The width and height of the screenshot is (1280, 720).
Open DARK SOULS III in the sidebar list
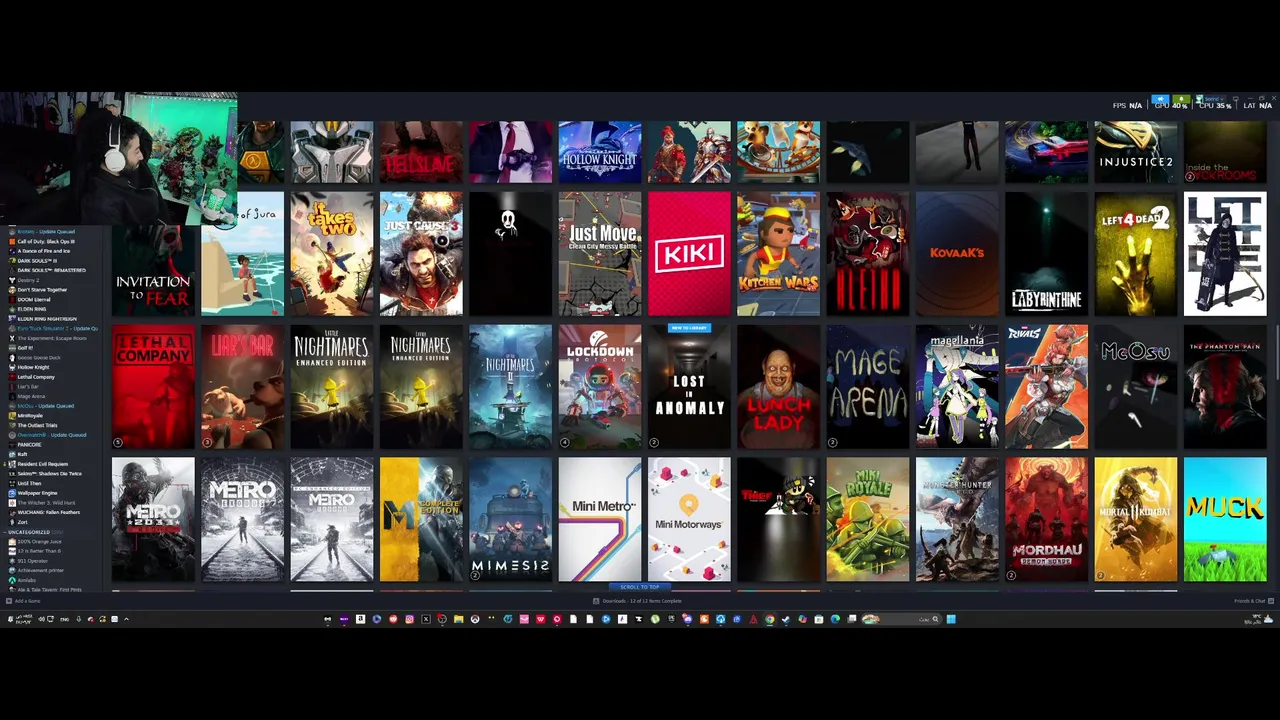(37, 261)
